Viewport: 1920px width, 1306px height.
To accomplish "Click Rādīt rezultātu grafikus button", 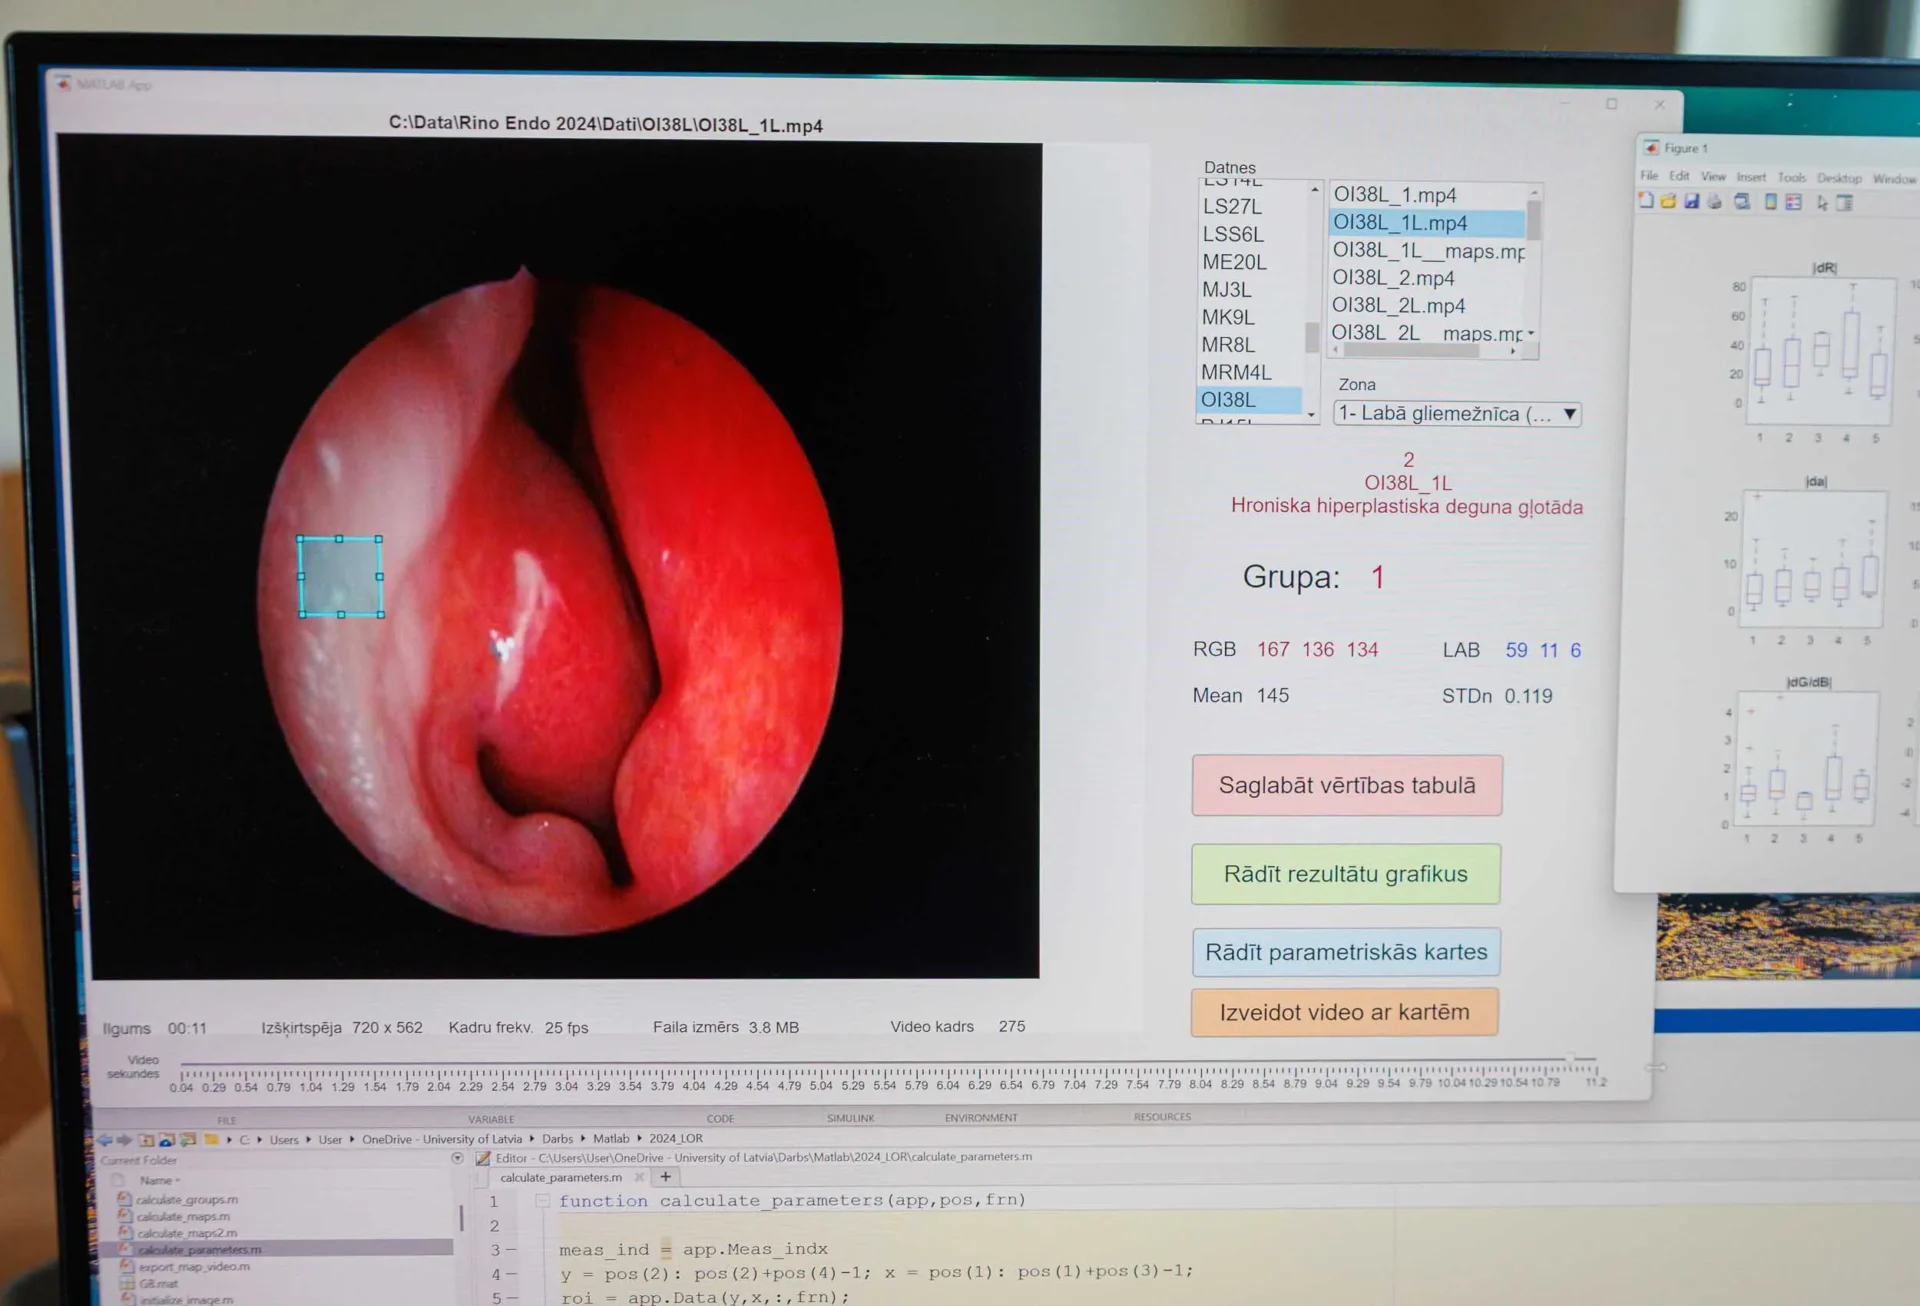I will pos(1345,874).
